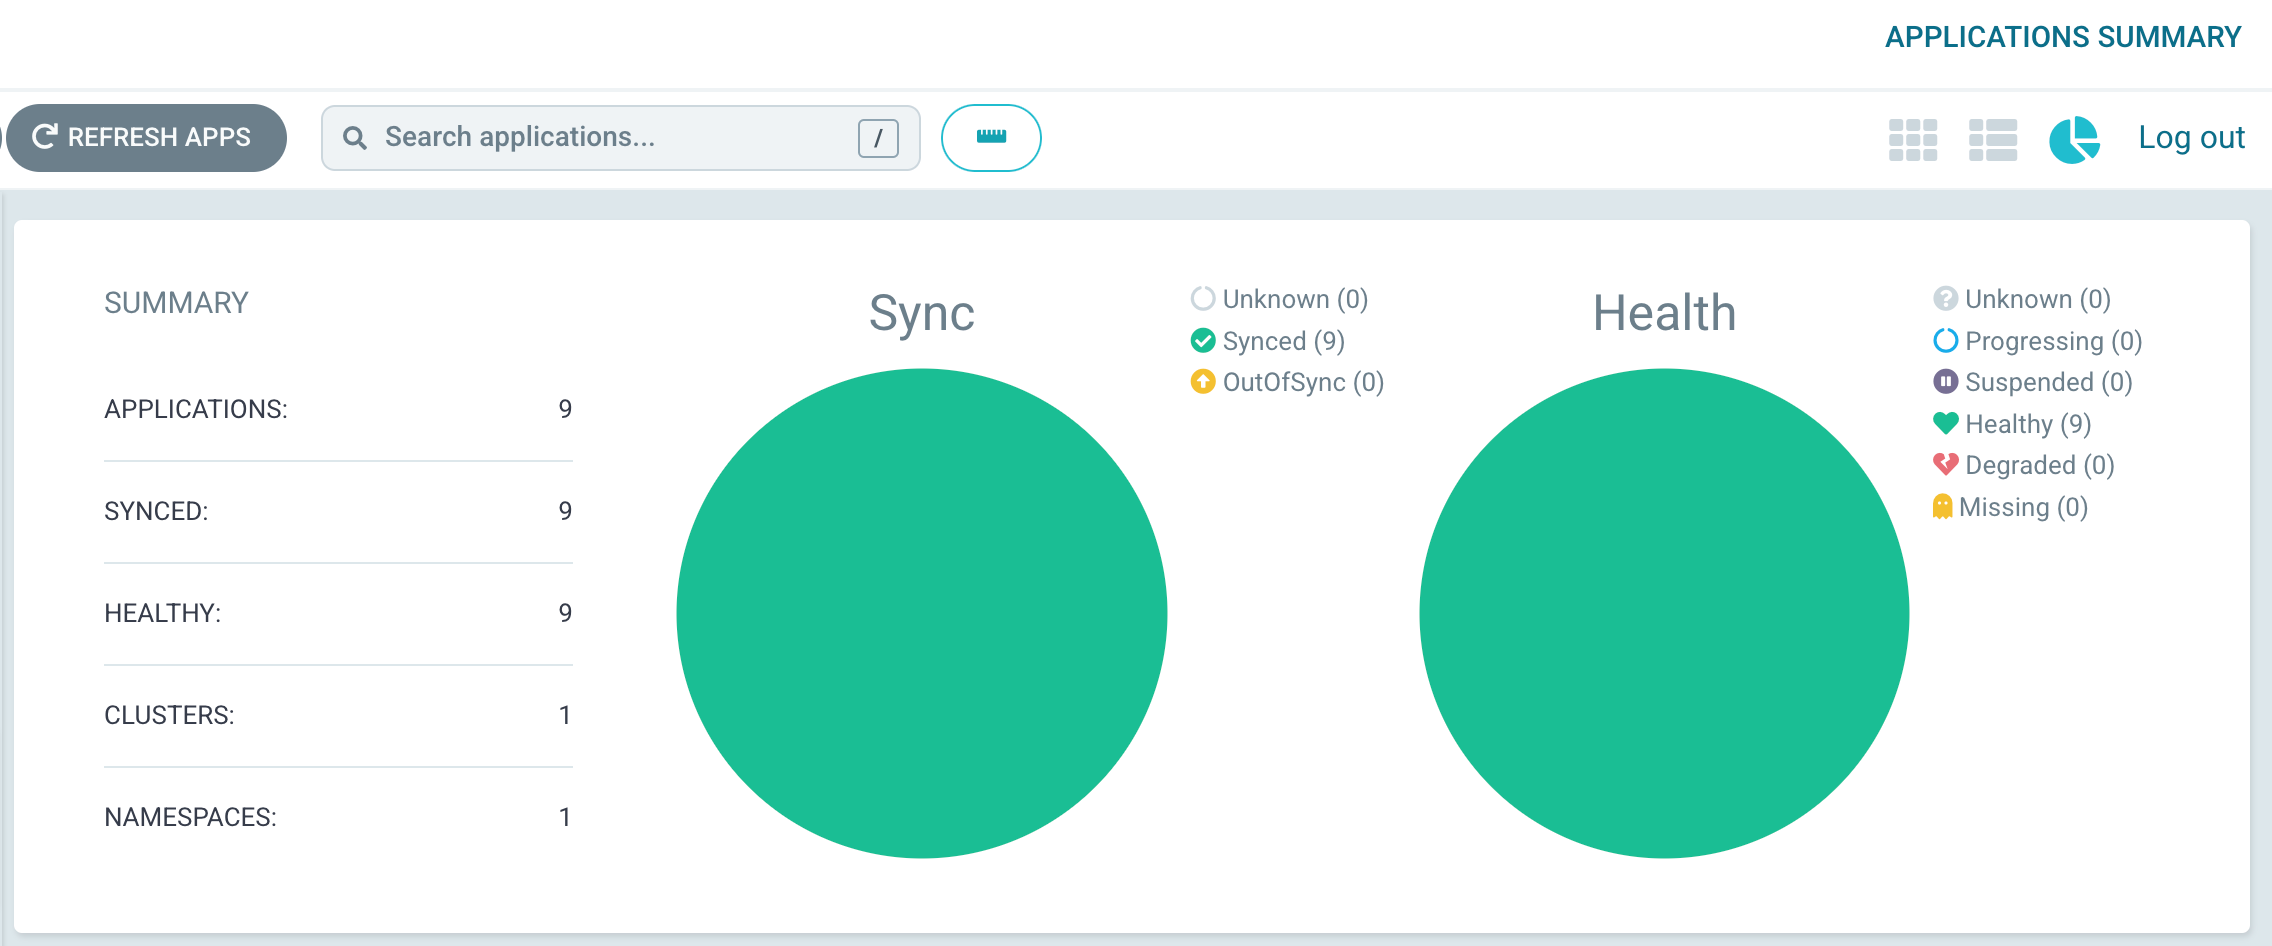Image resolution: width=2272 pixels, height=946 pixels.
Task: Log out of the session
Action: coord(2191,138)
